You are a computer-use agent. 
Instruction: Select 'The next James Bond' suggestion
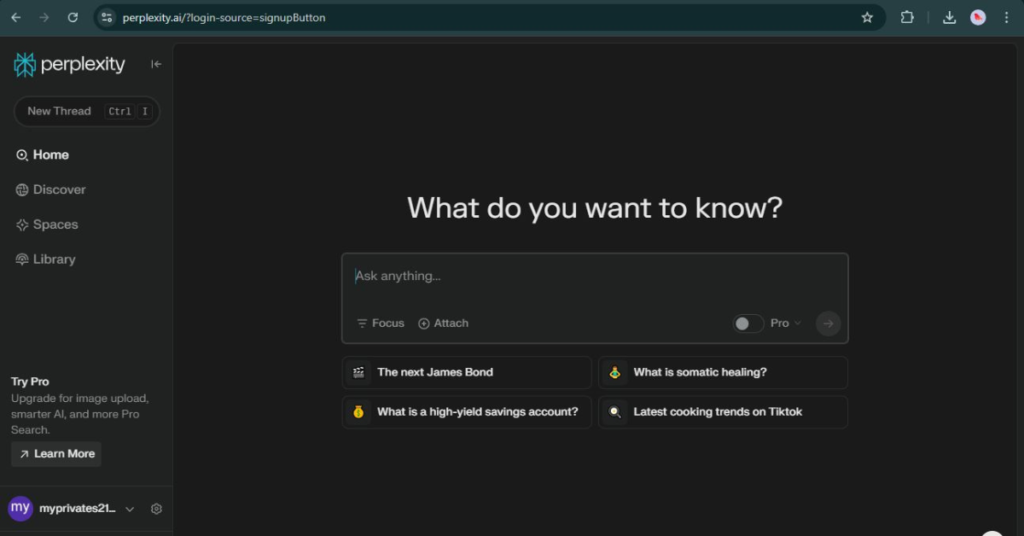coord(467,373)
